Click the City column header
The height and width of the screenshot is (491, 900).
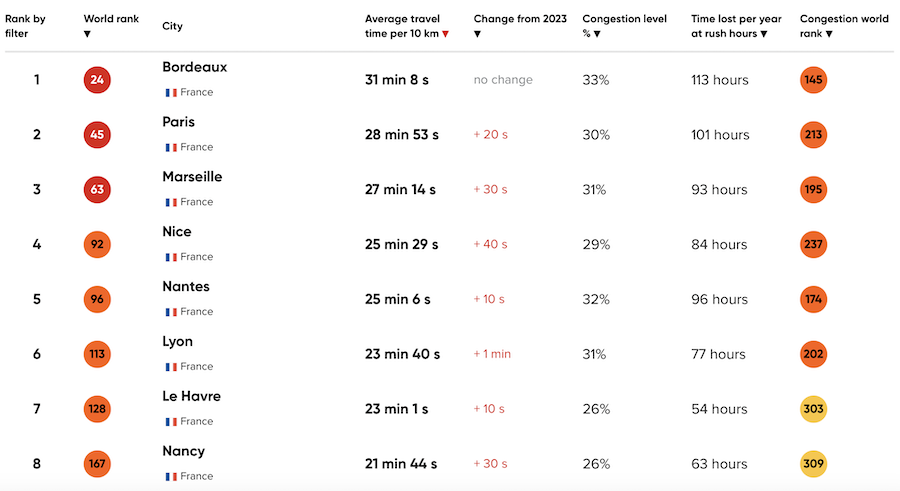172,26
